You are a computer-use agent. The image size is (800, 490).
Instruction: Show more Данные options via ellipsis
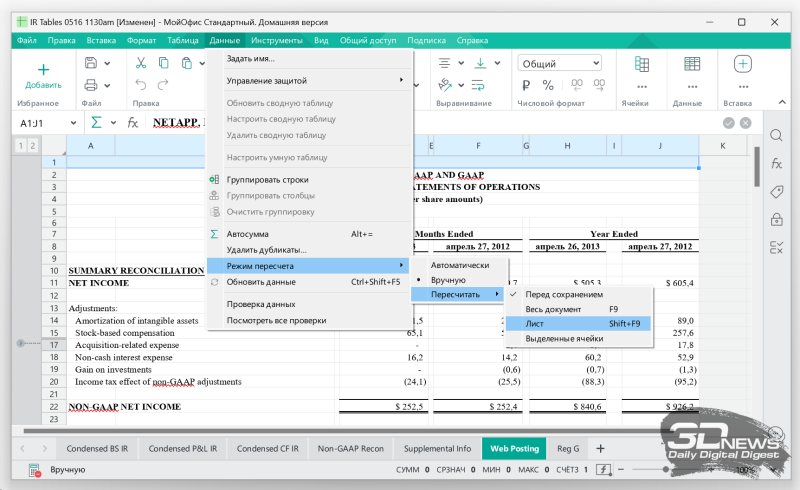[692, 87]
